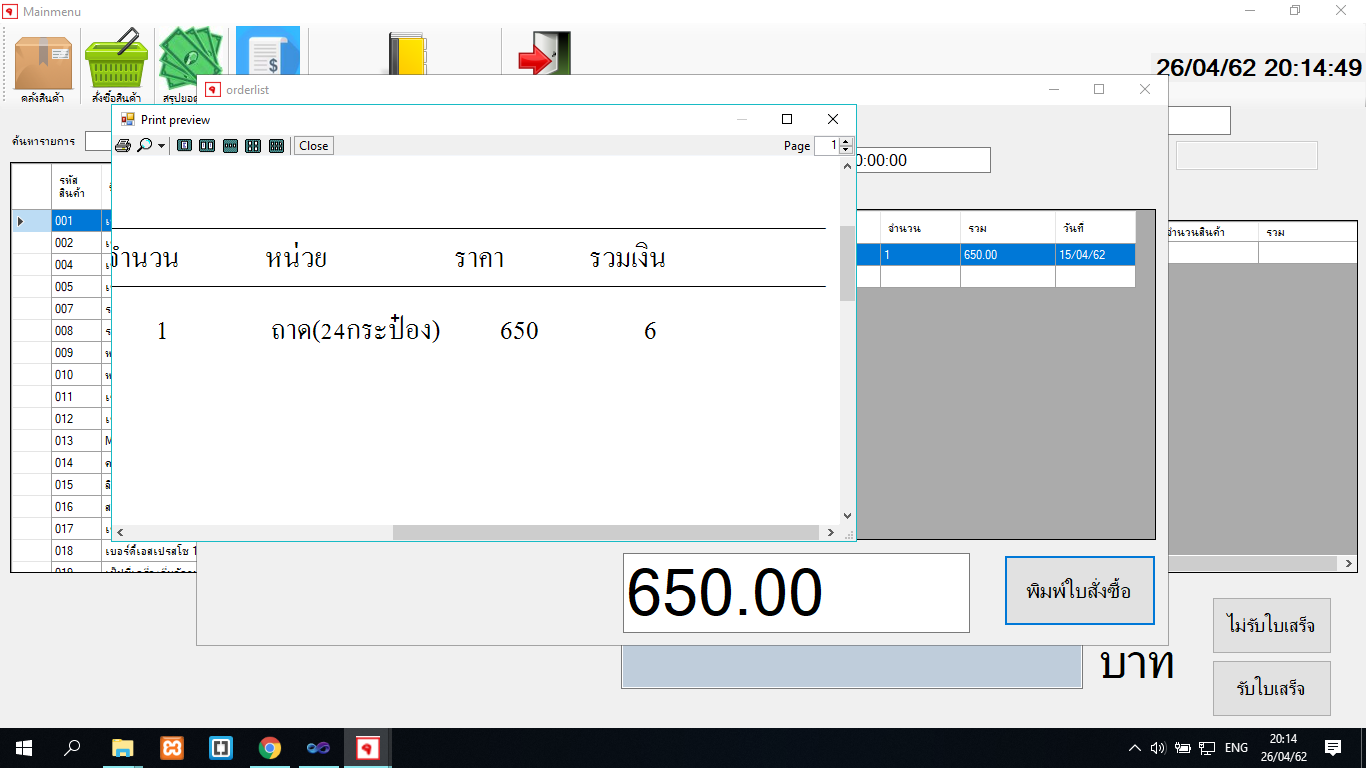Select product code 015 in the Mainmenu list

(x=76, y=485)
